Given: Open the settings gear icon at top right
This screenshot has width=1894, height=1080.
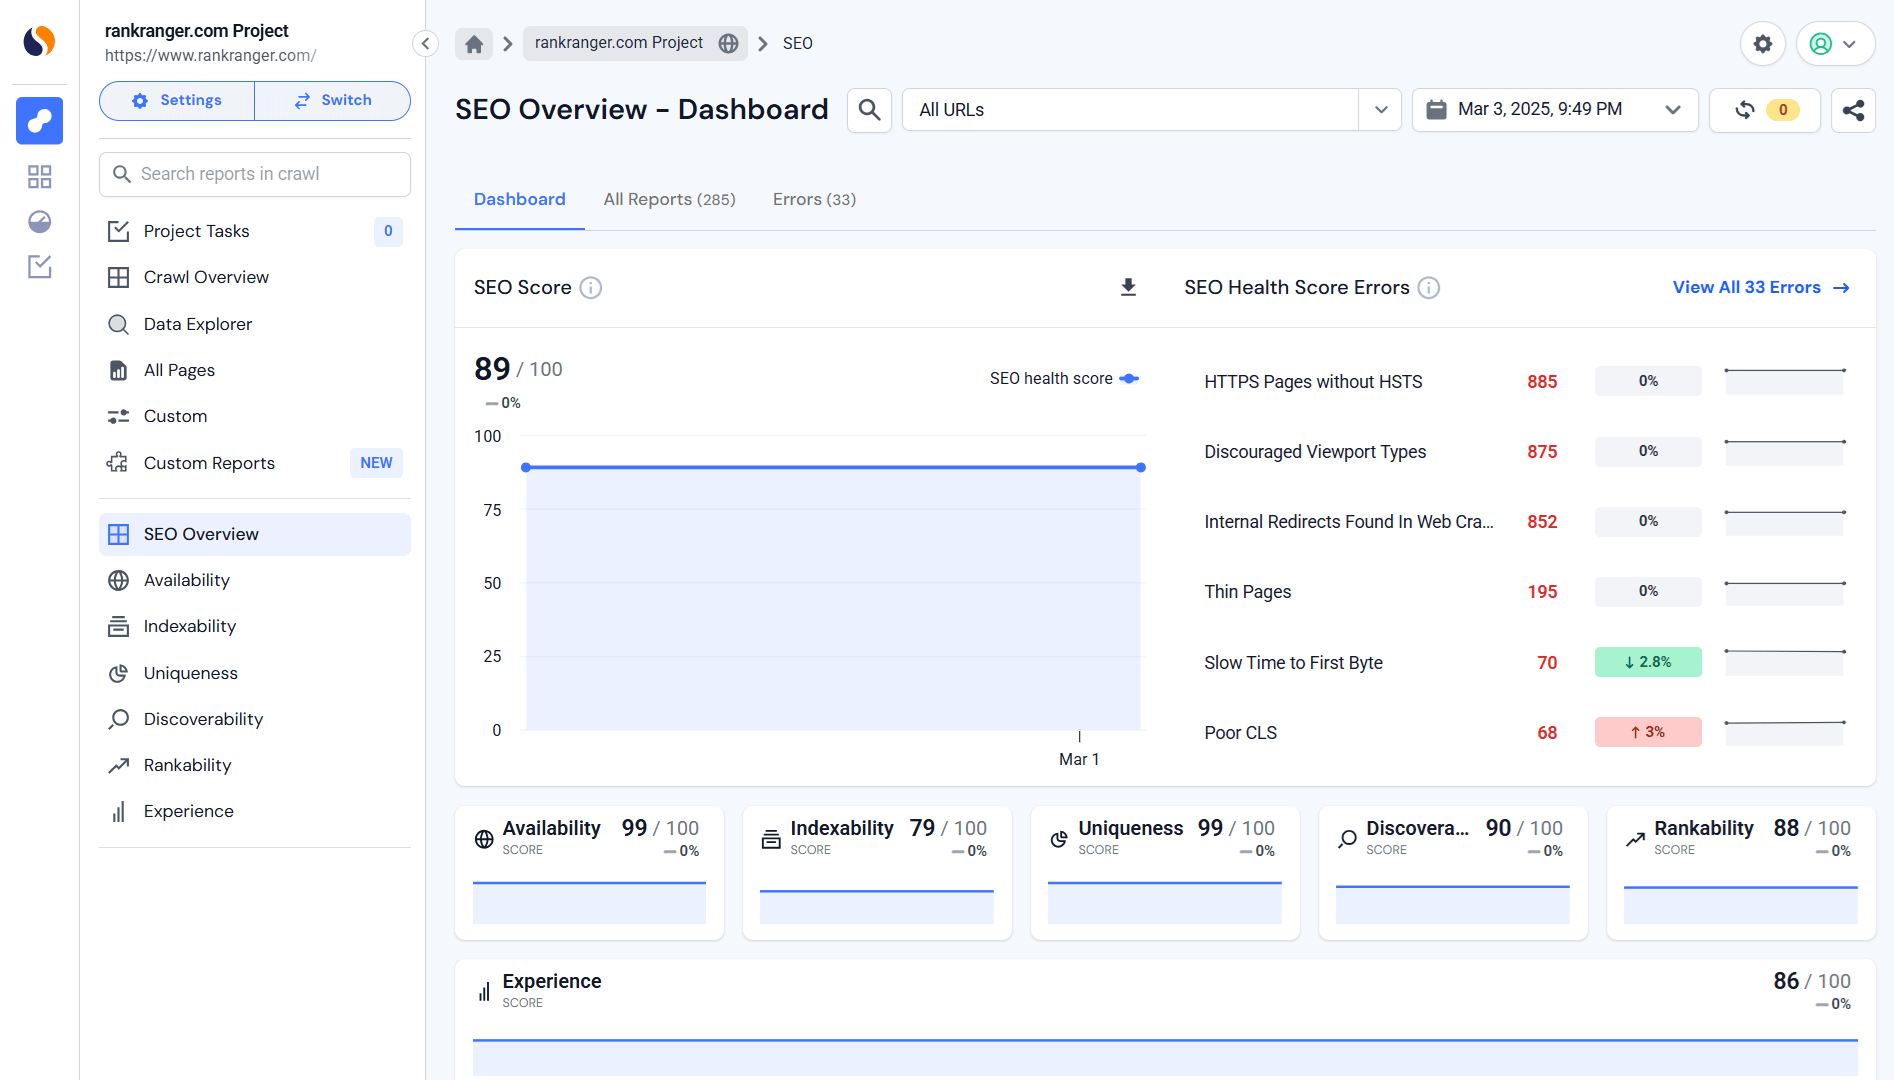Looking at the screenshot, I should pyautogui.click(x=1763, y=44).
